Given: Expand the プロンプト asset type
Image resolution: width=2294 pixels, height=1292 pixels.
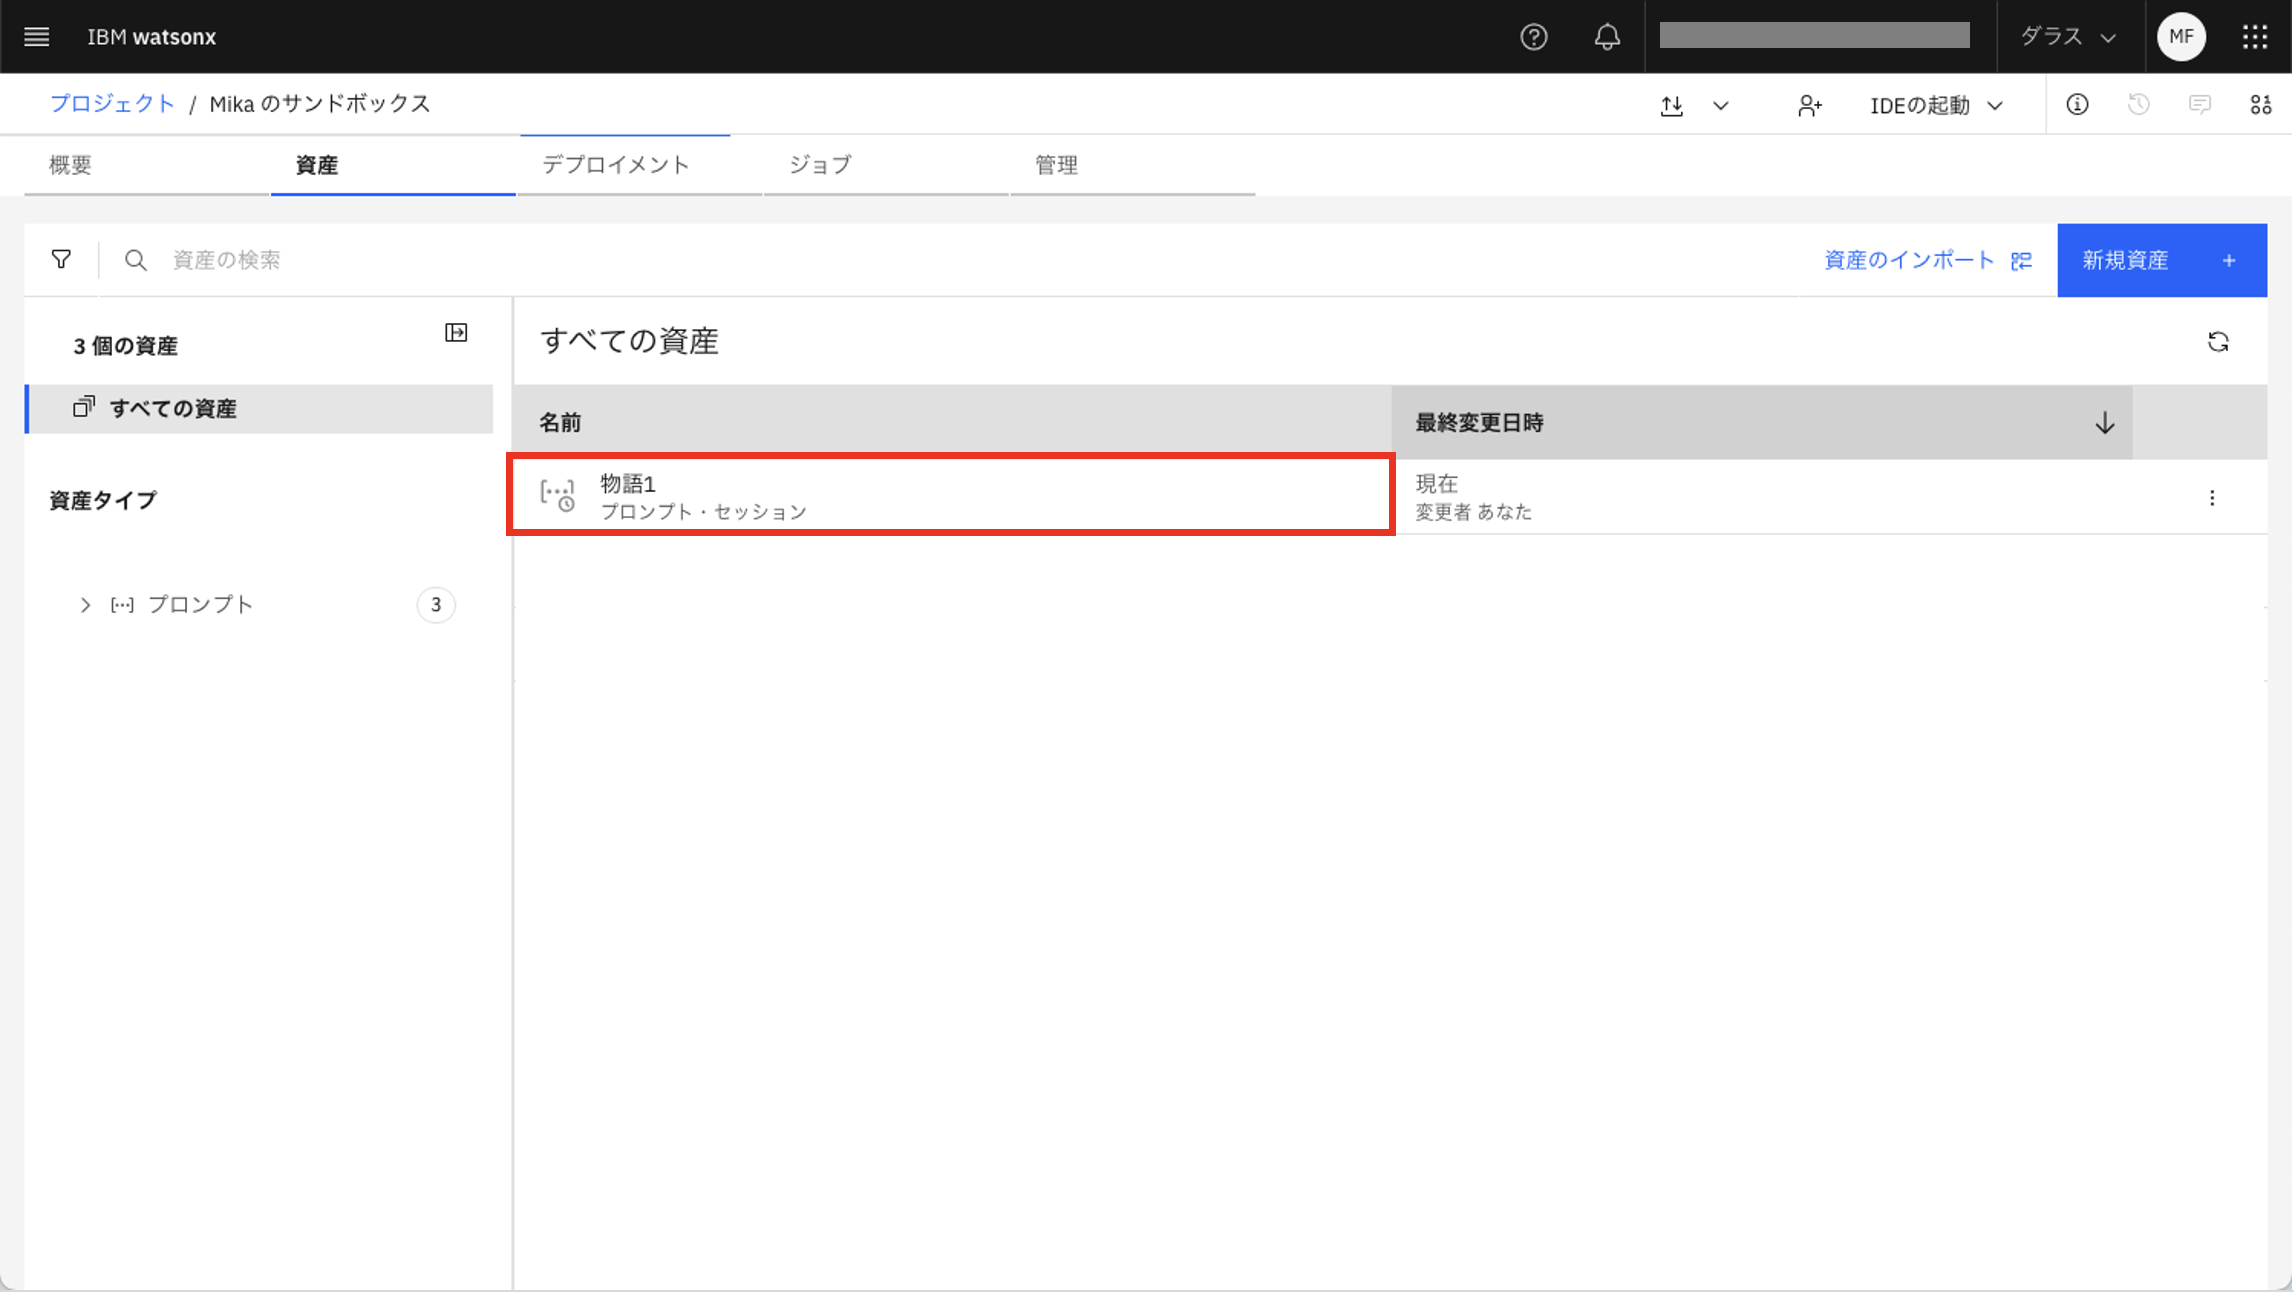Looking at the screenshot, I should pyautogui.click(x=86, y=605).
